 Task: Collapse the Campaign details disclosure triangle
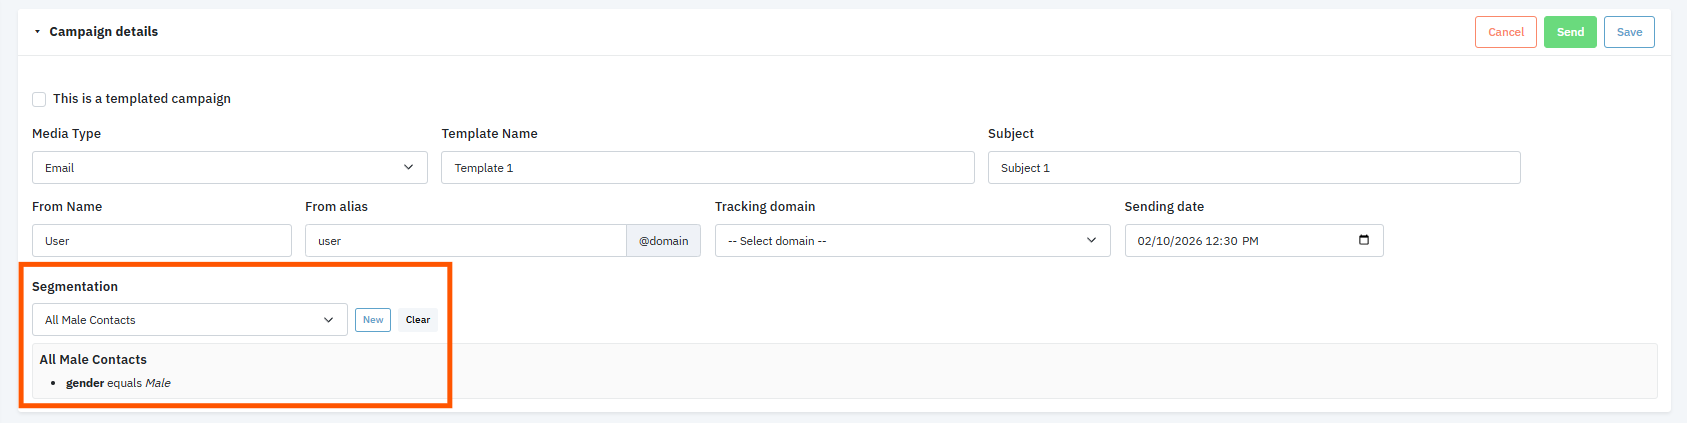point(37,32)
